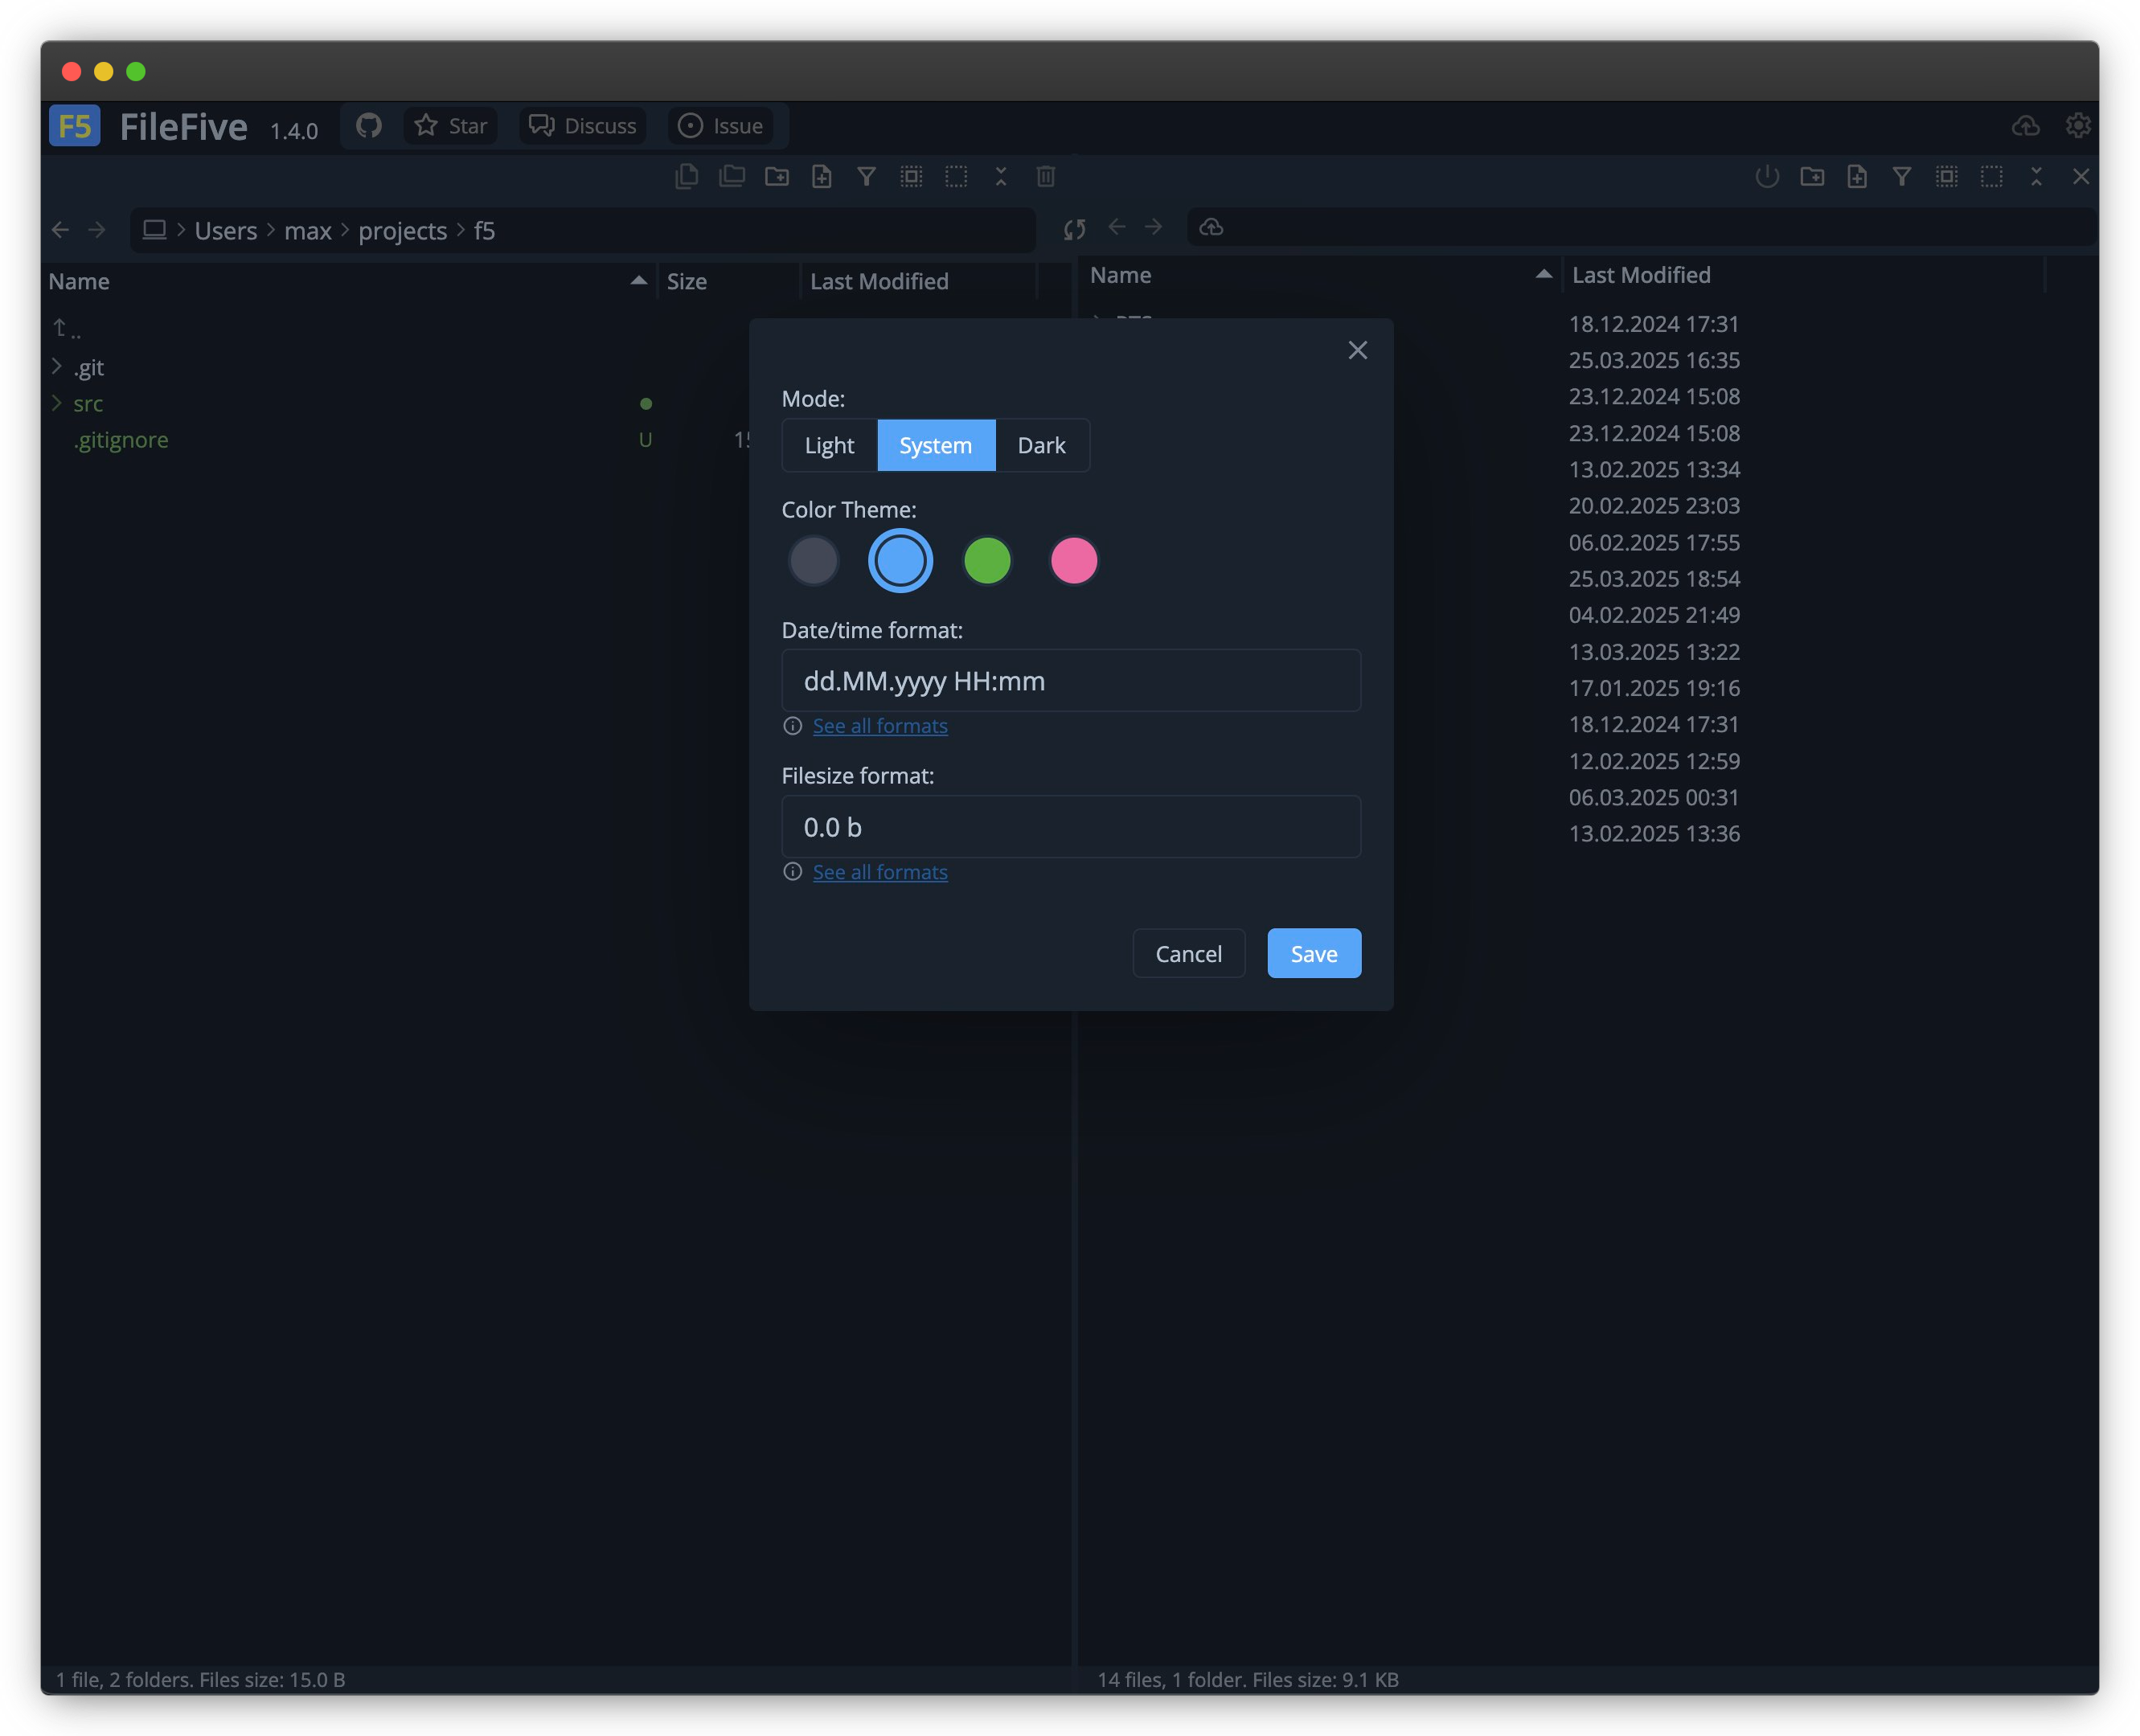
Task: Open filter in right panel toolbar
Action: (1902, 177)
